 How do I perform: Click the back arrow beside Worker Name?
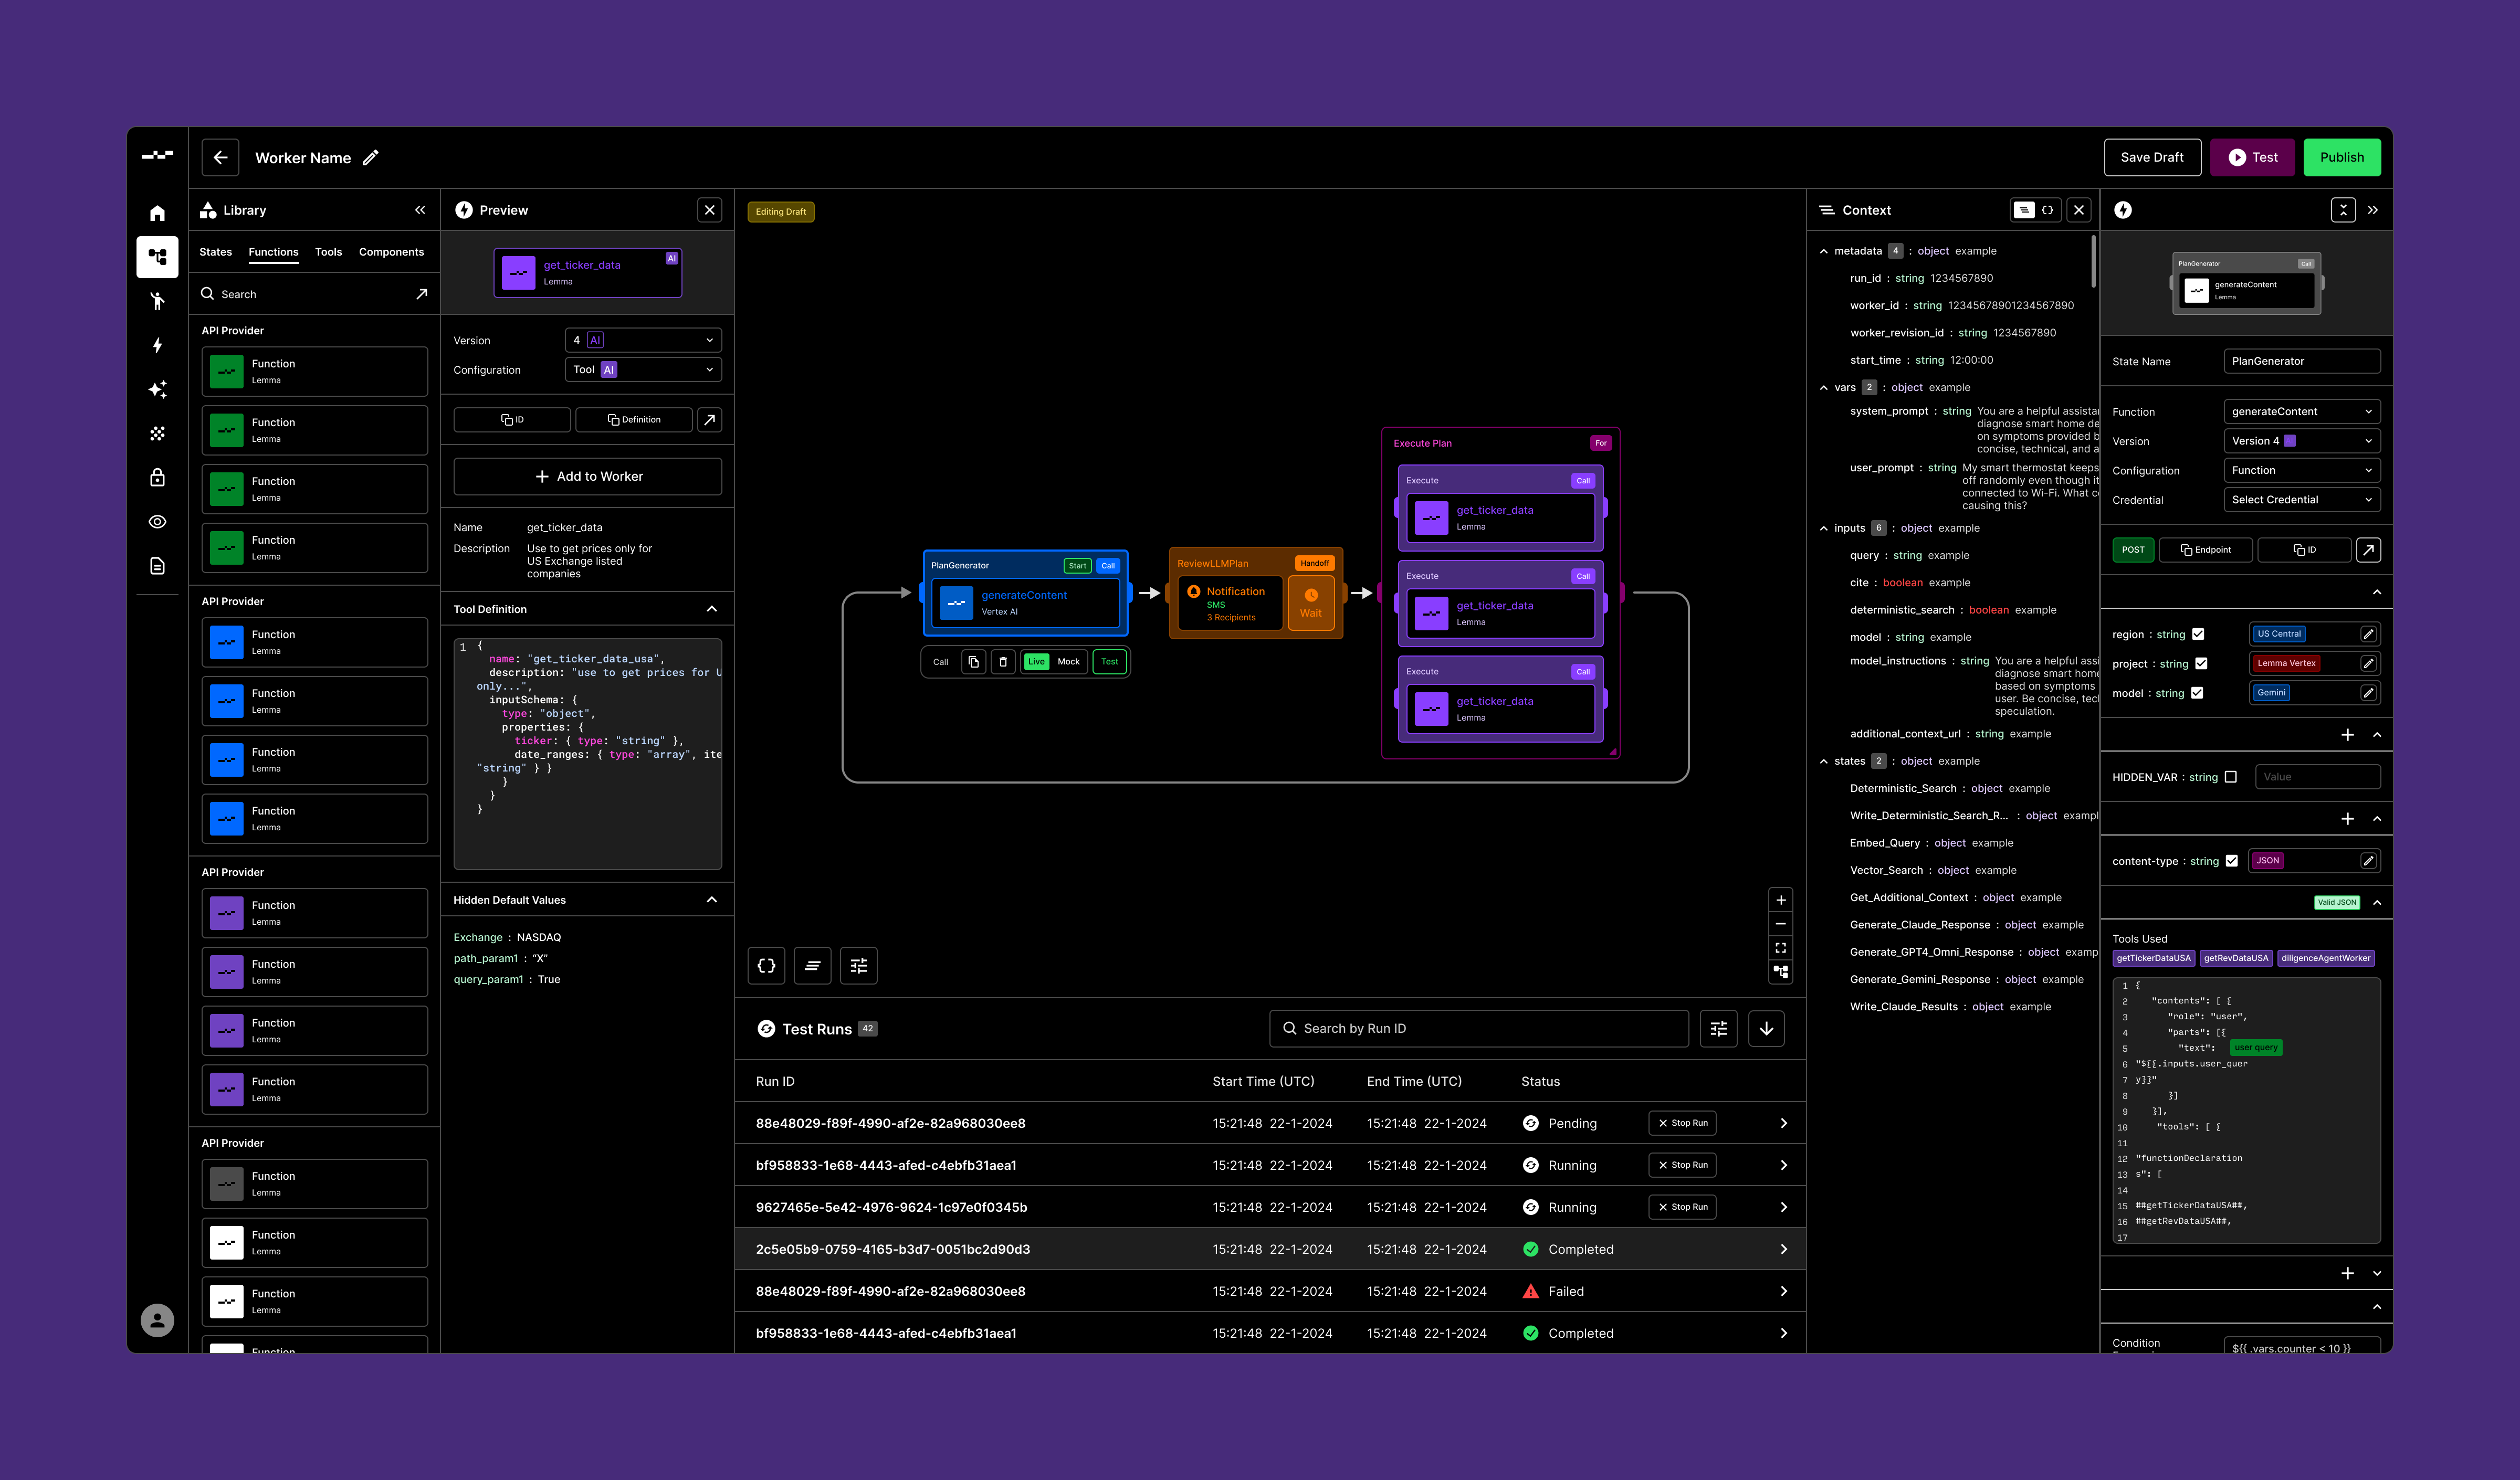click(x=220, y=157)
